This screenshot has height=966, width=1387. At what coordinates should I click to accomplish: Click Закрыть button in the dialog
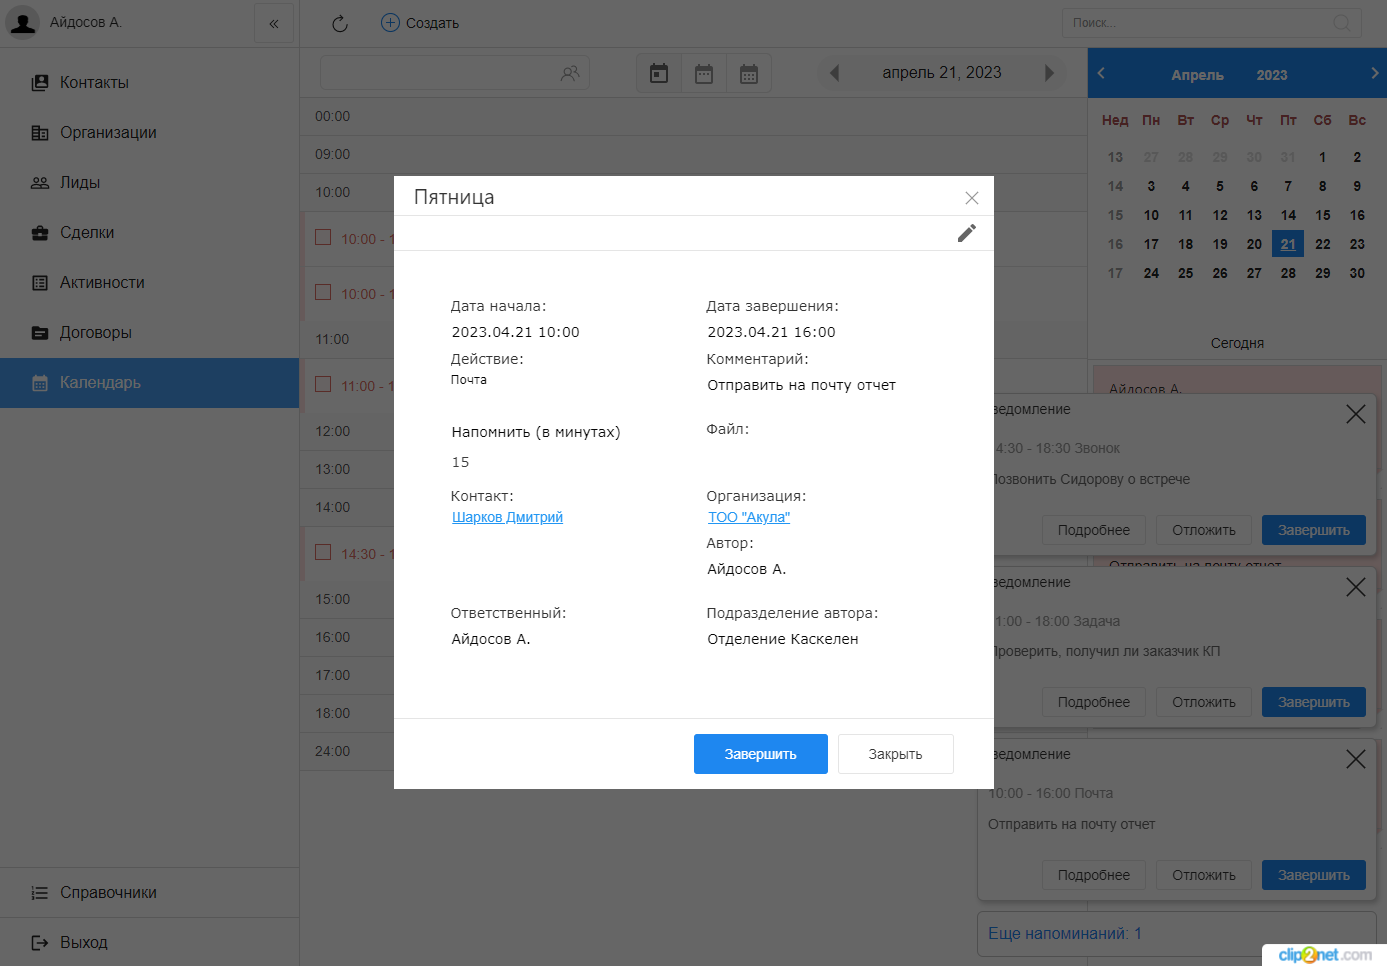pos(896,754)
